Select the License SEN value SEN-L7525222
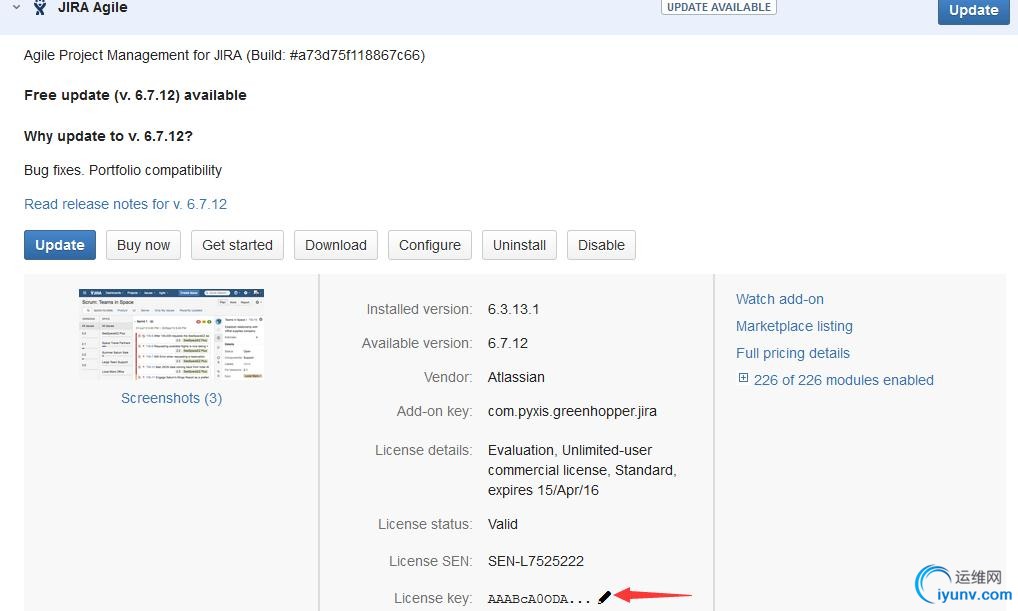Image resolution: width=1018 pixels, height=611 pixels. point(536,561)
